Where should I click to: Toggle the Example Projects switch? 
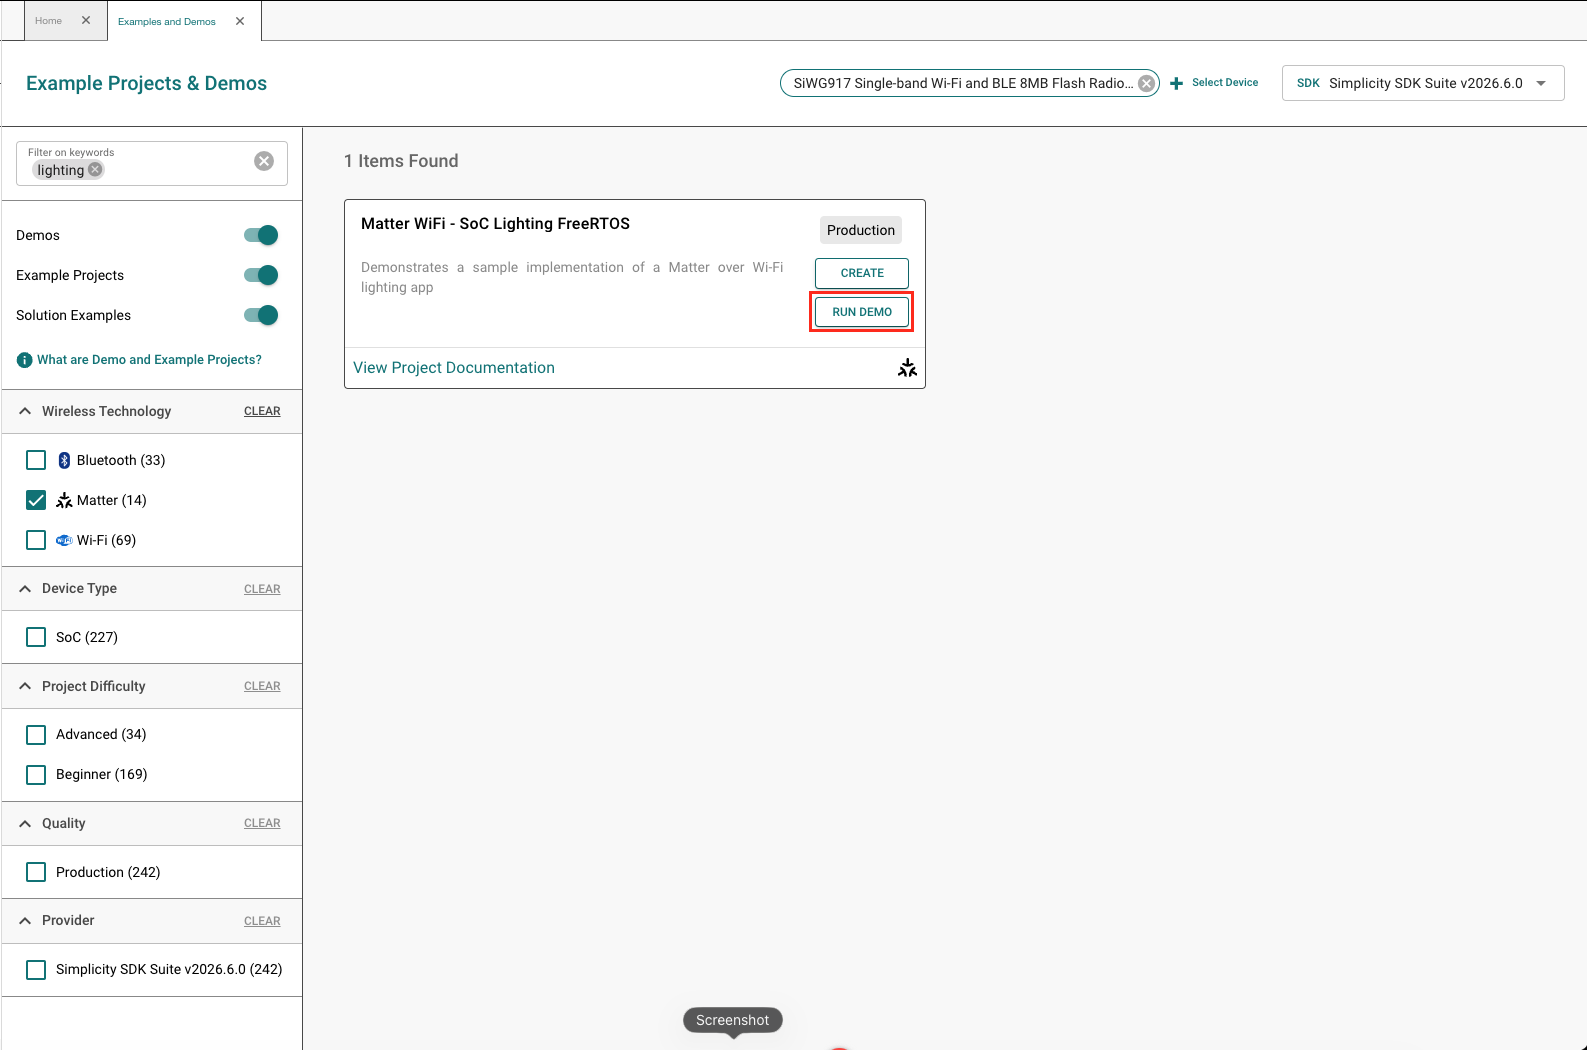(x=261, y=275)
